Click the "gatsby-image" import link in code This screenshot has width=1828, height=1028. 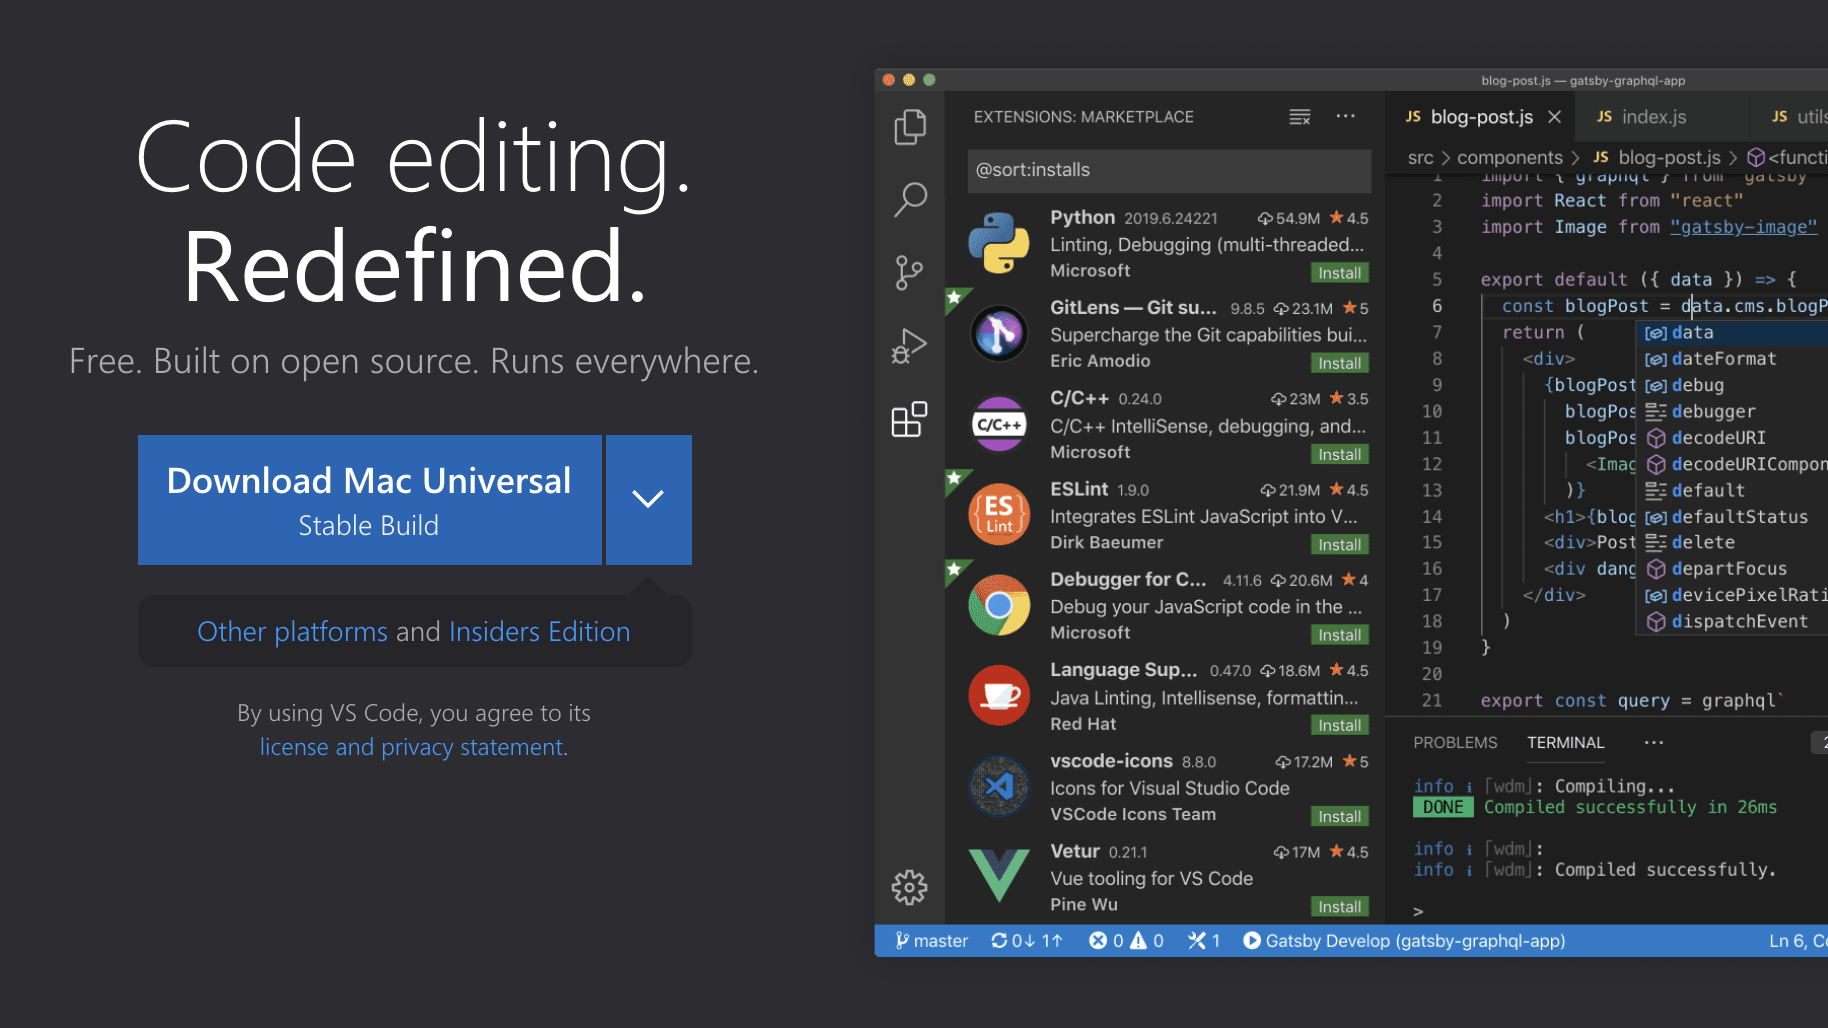1744,227
